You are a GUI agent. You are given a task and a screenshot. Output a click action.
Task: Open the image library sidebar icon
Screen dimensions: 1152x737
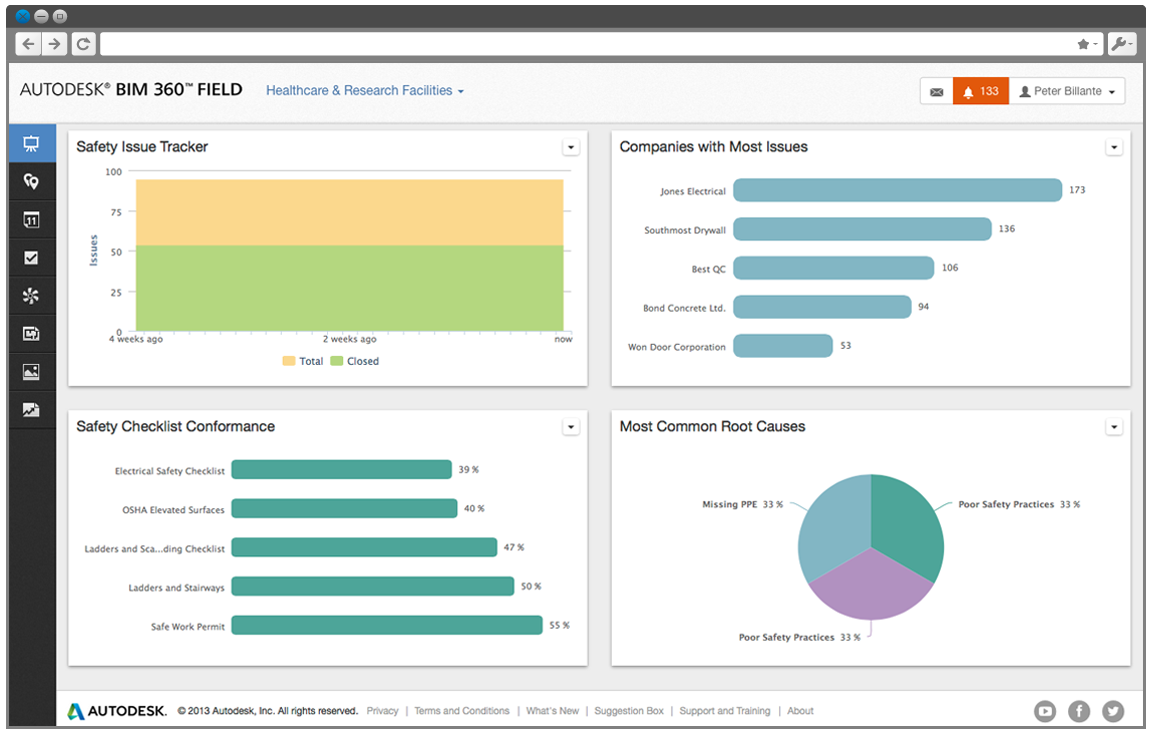(31, 371)
